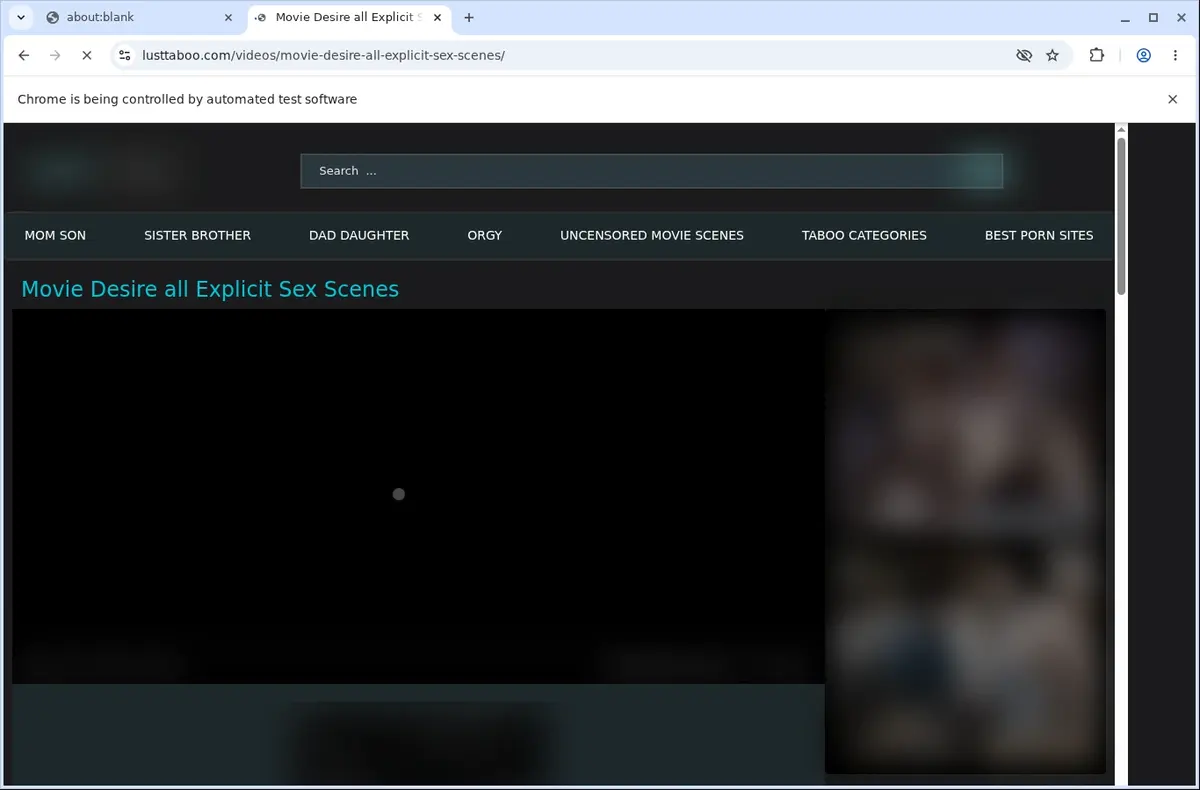Open a new tab with plus button

[x=469, y=17]
